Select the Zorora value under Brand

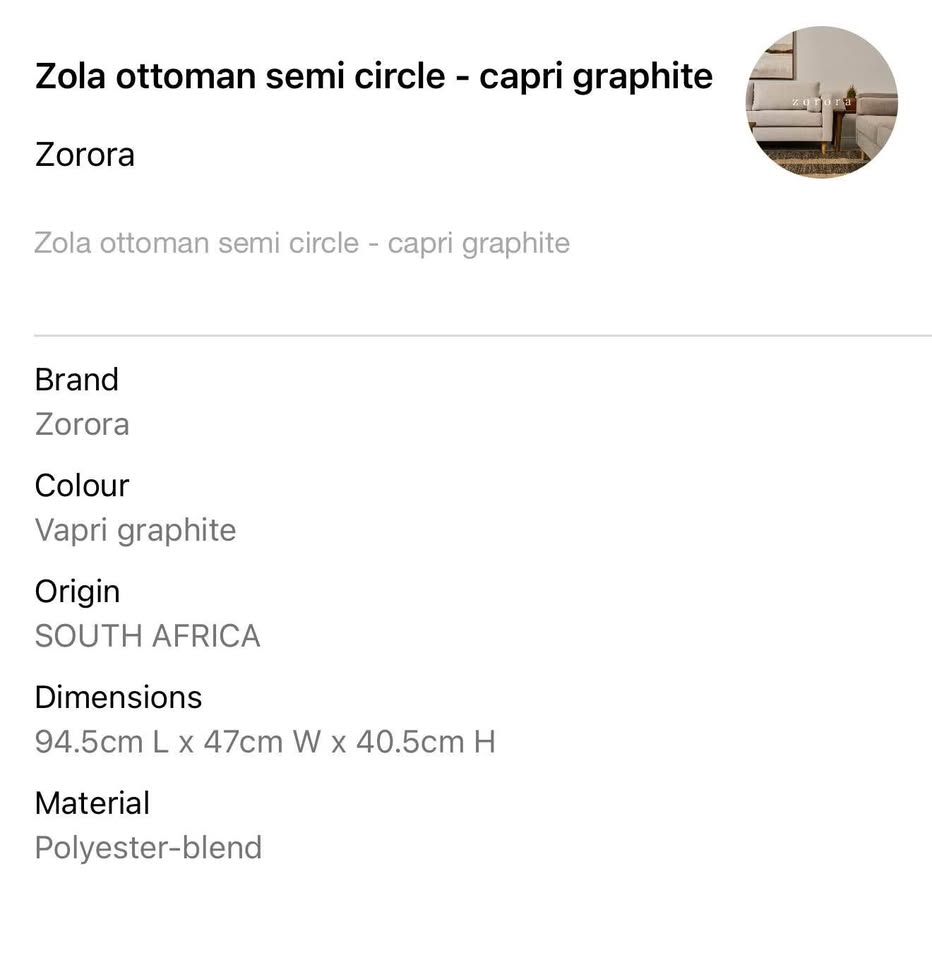tap(82, 424)
